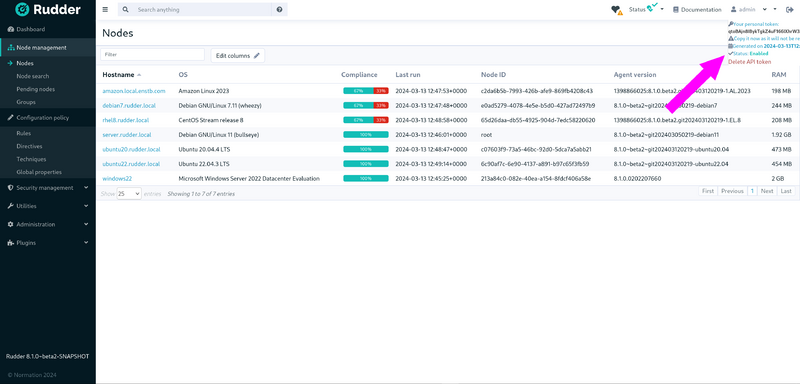Toggle the hamburger sidebar menu
The height and width of the screenshot is (384, 800).
coord(105,9)
